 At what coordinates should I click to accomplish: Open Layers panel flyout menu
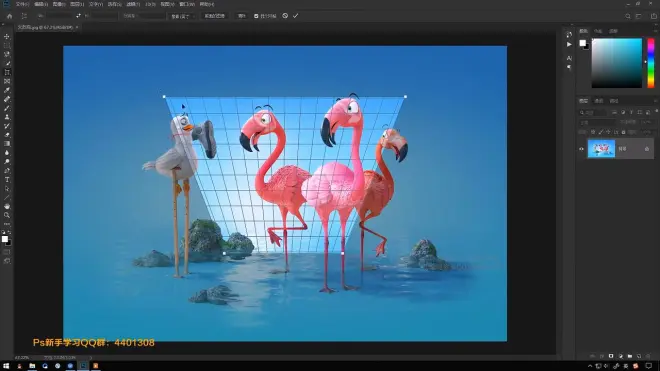656,101
